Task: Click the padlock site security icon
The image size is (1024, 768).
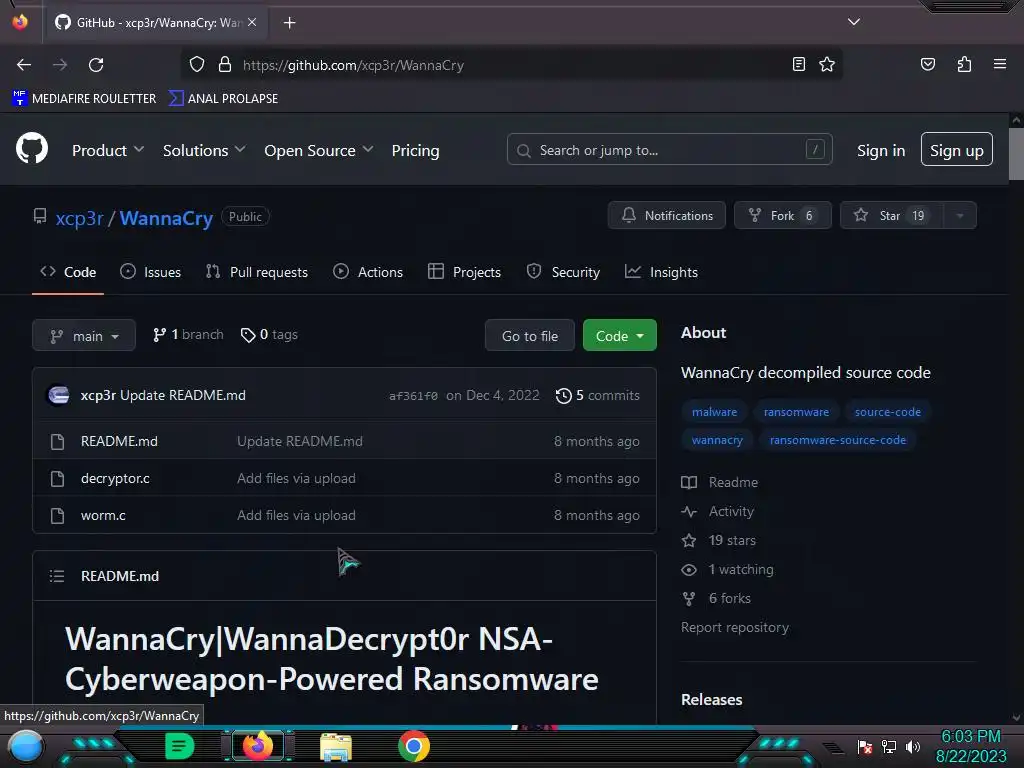Action: [225, 65]
